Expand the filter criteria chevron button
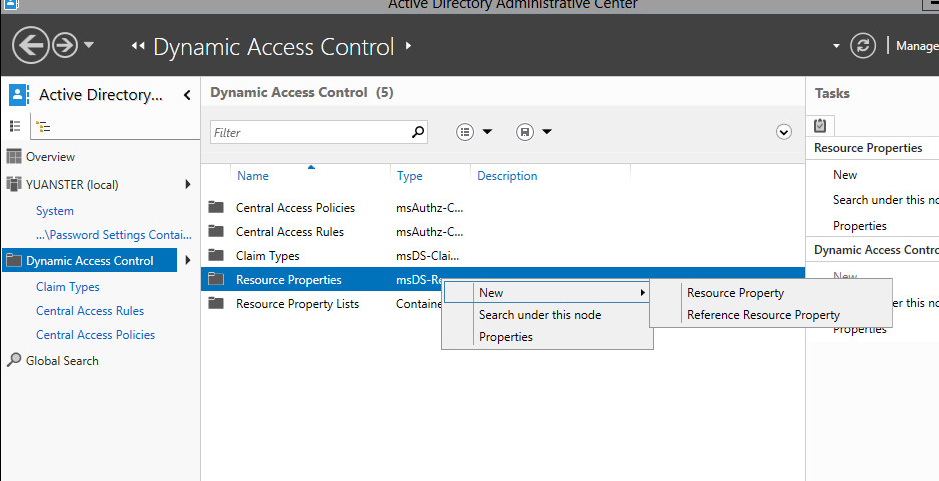Image resolution: width=939 pixels, height=481 pixels. pyautogui.click(x=784, y=132)
